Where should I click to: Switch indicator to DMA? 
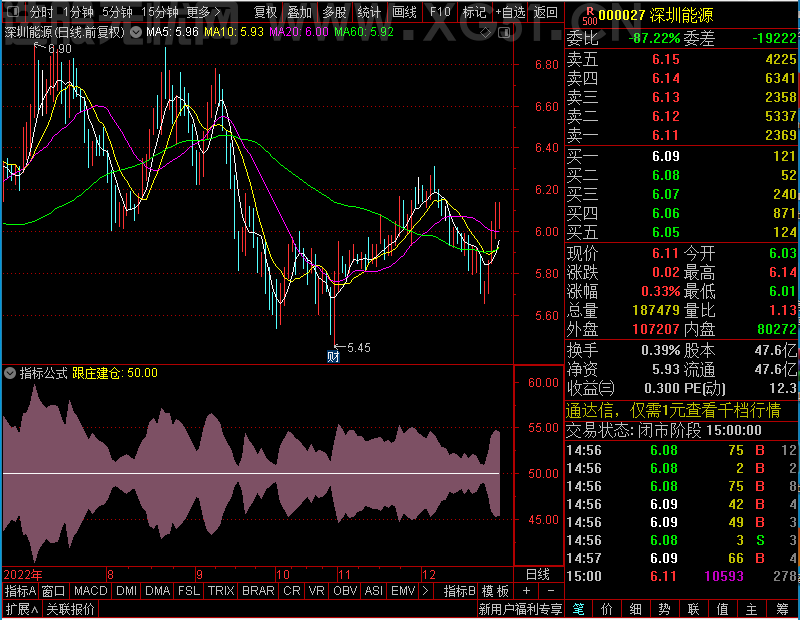pyautogui.click(x=157, y=591)
